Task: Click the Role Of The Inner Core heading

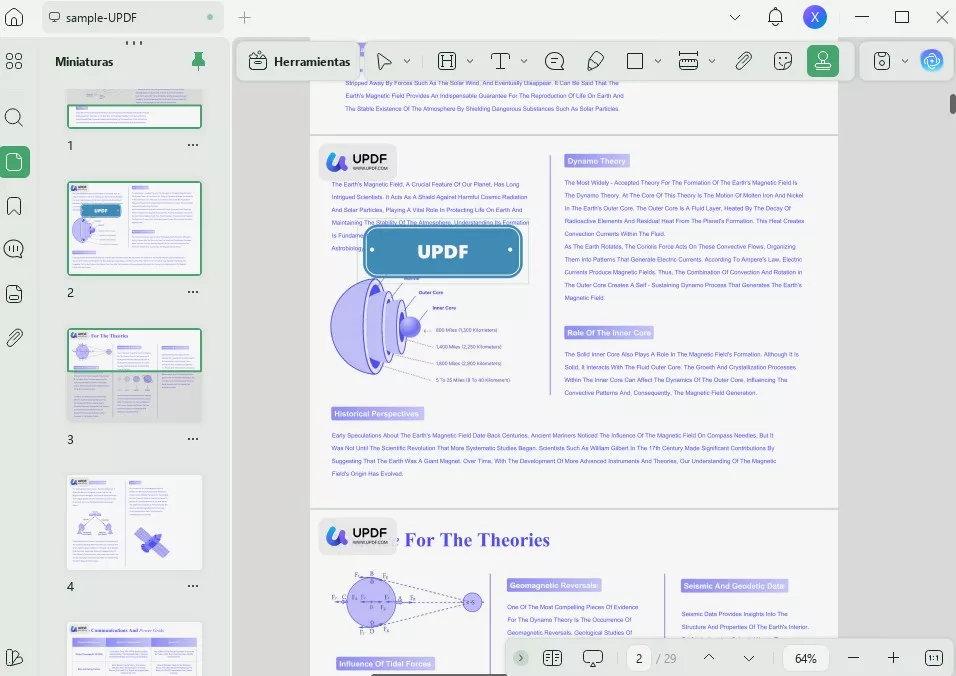Action: pos(609,333)
